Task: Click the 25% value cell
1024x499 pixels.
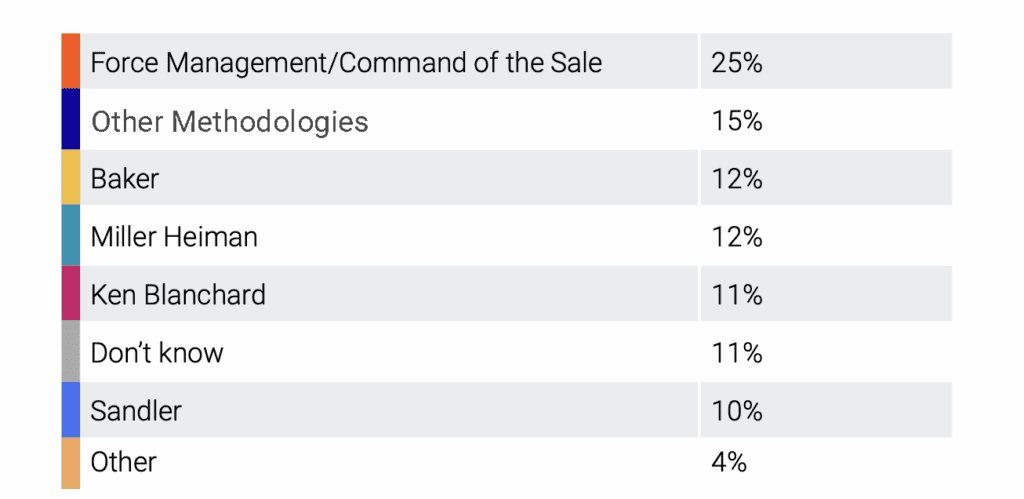Action: click(x=737, y=63)
